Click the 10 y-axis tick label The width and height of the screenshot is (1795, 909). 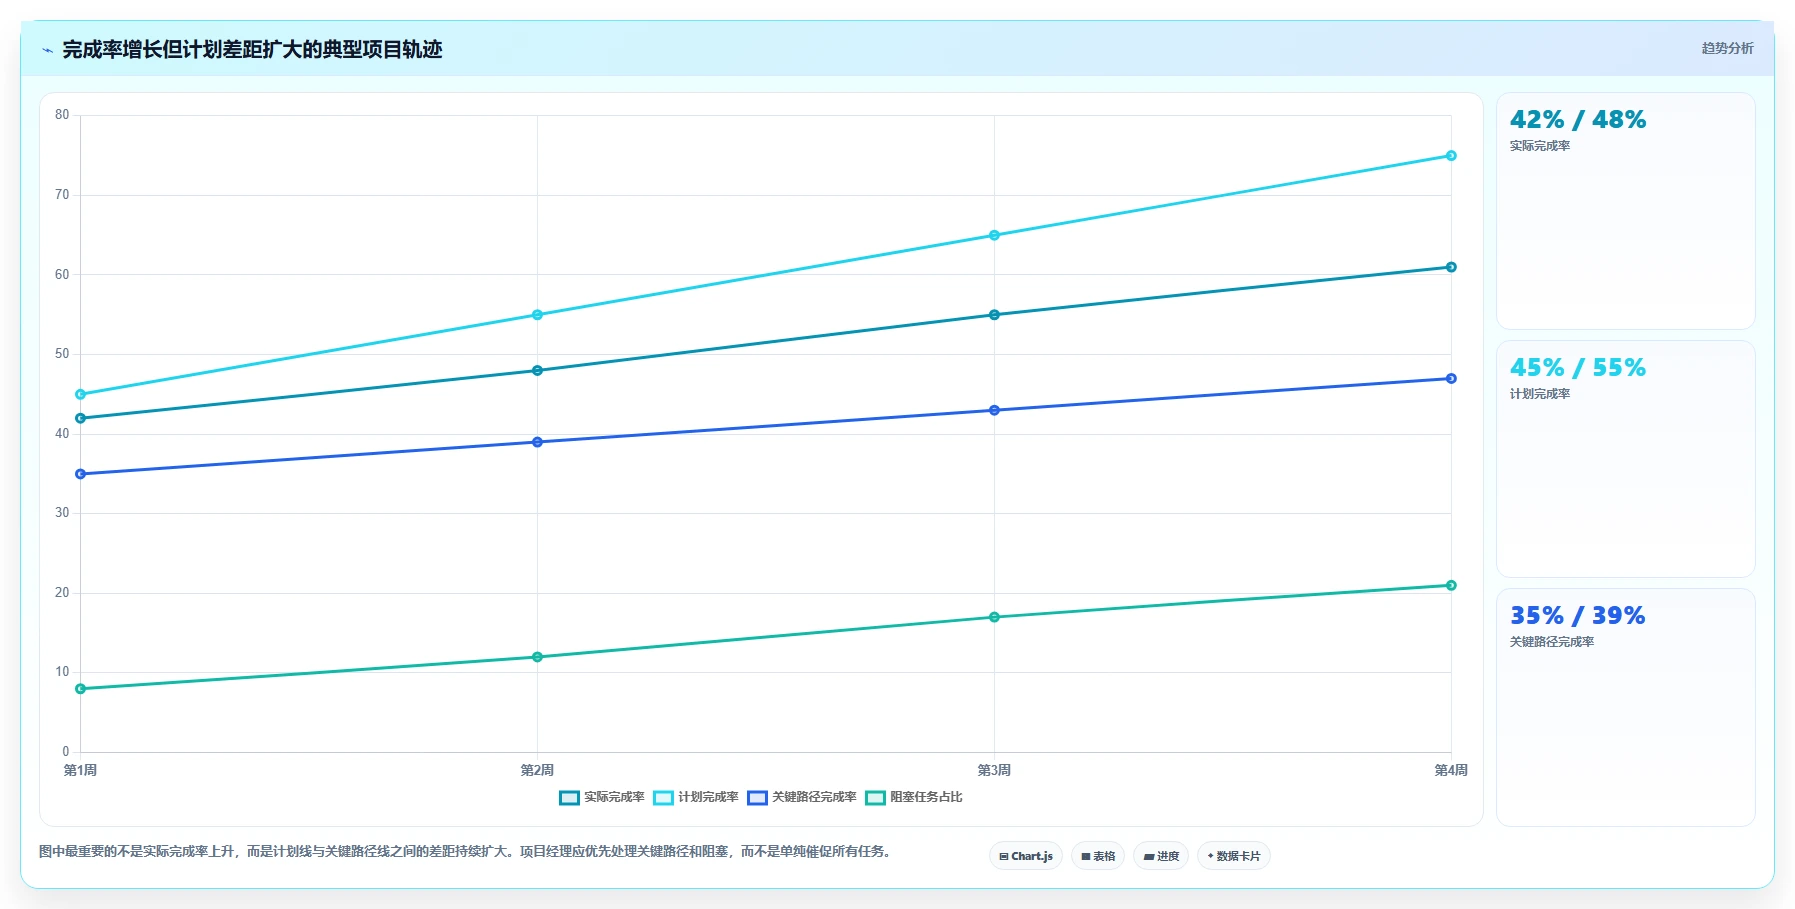[62, 672]
